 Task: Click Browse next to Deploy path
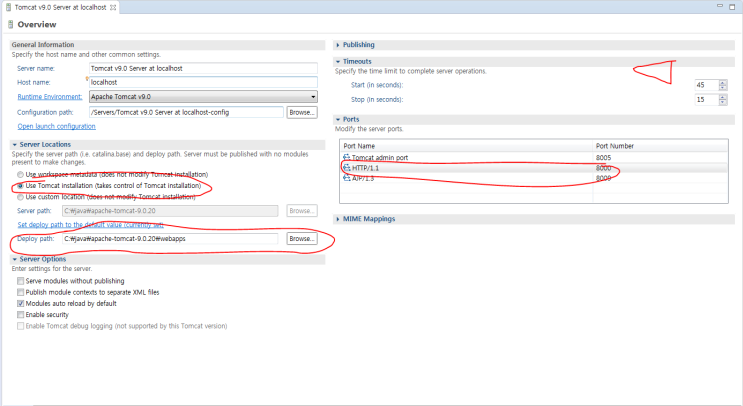pyautogui.click(x=301, y=239)
